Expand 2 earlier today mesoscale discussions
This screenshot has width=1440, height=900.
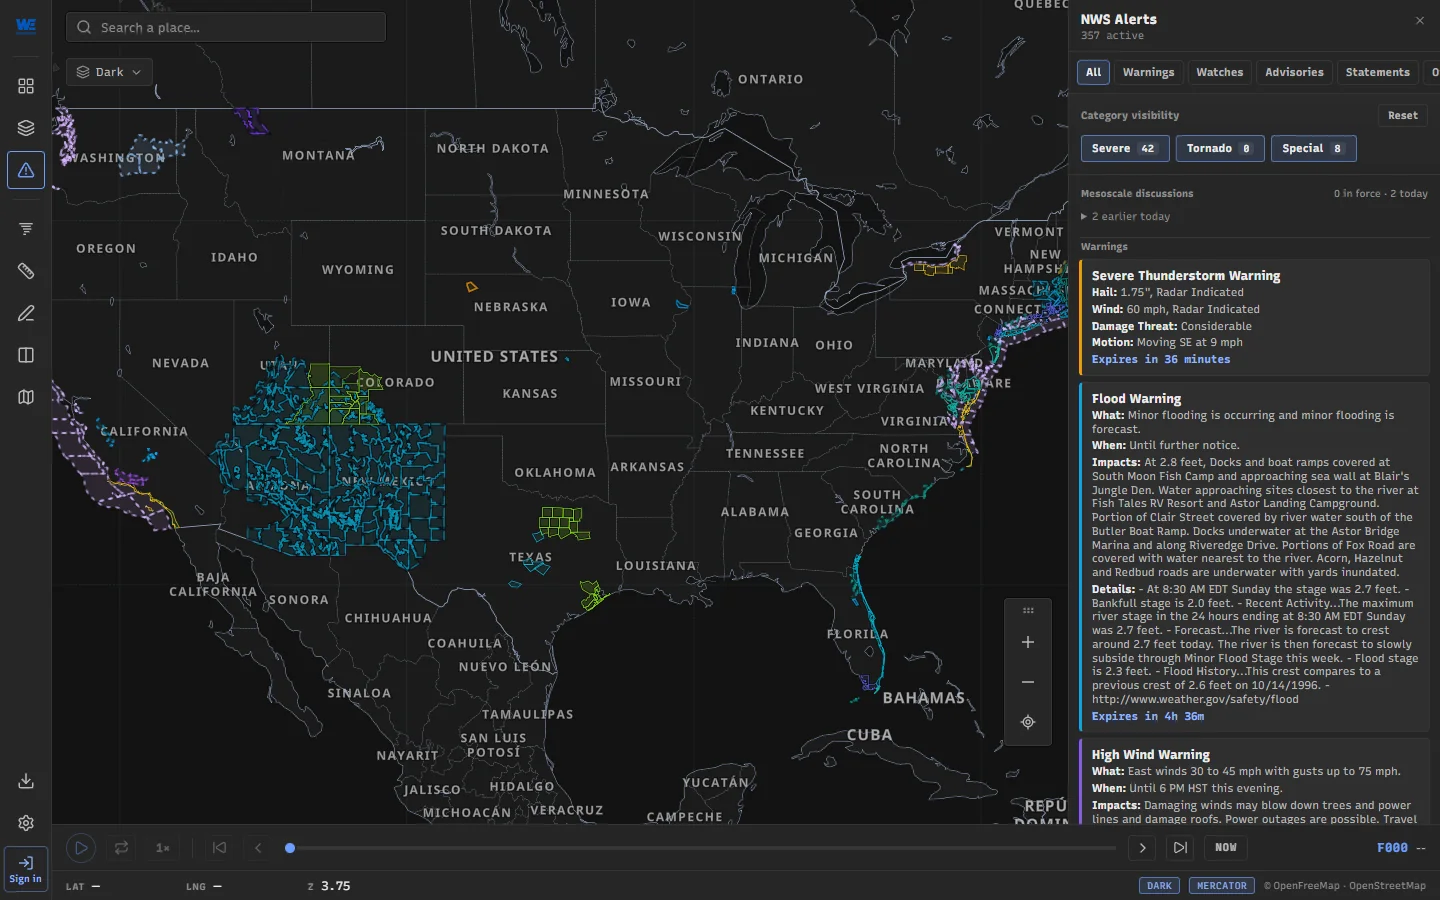(1126, 216)
